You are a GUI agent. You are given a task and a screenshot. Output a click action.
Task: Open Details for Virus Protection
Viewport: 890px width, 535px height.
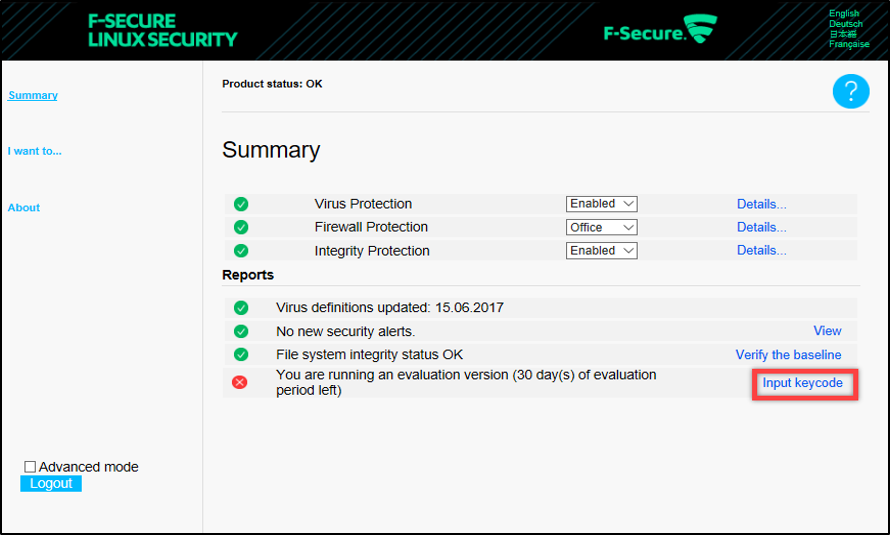tap(761, 204)
